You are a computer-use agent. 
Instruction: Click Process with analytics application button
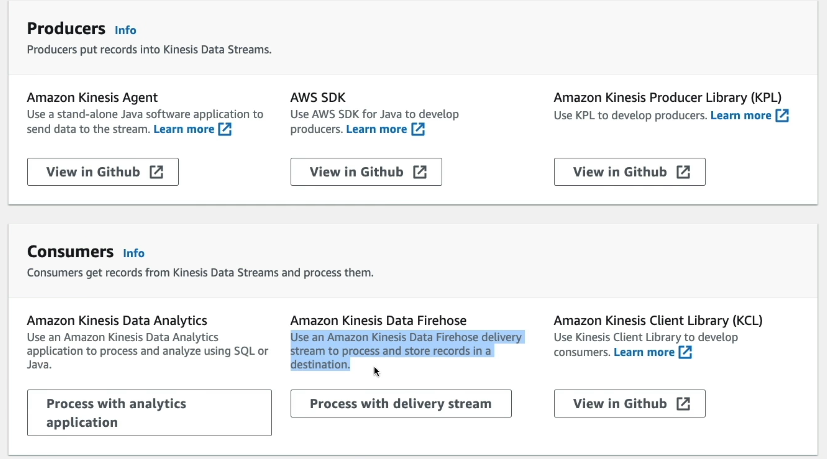click(149, 413)
